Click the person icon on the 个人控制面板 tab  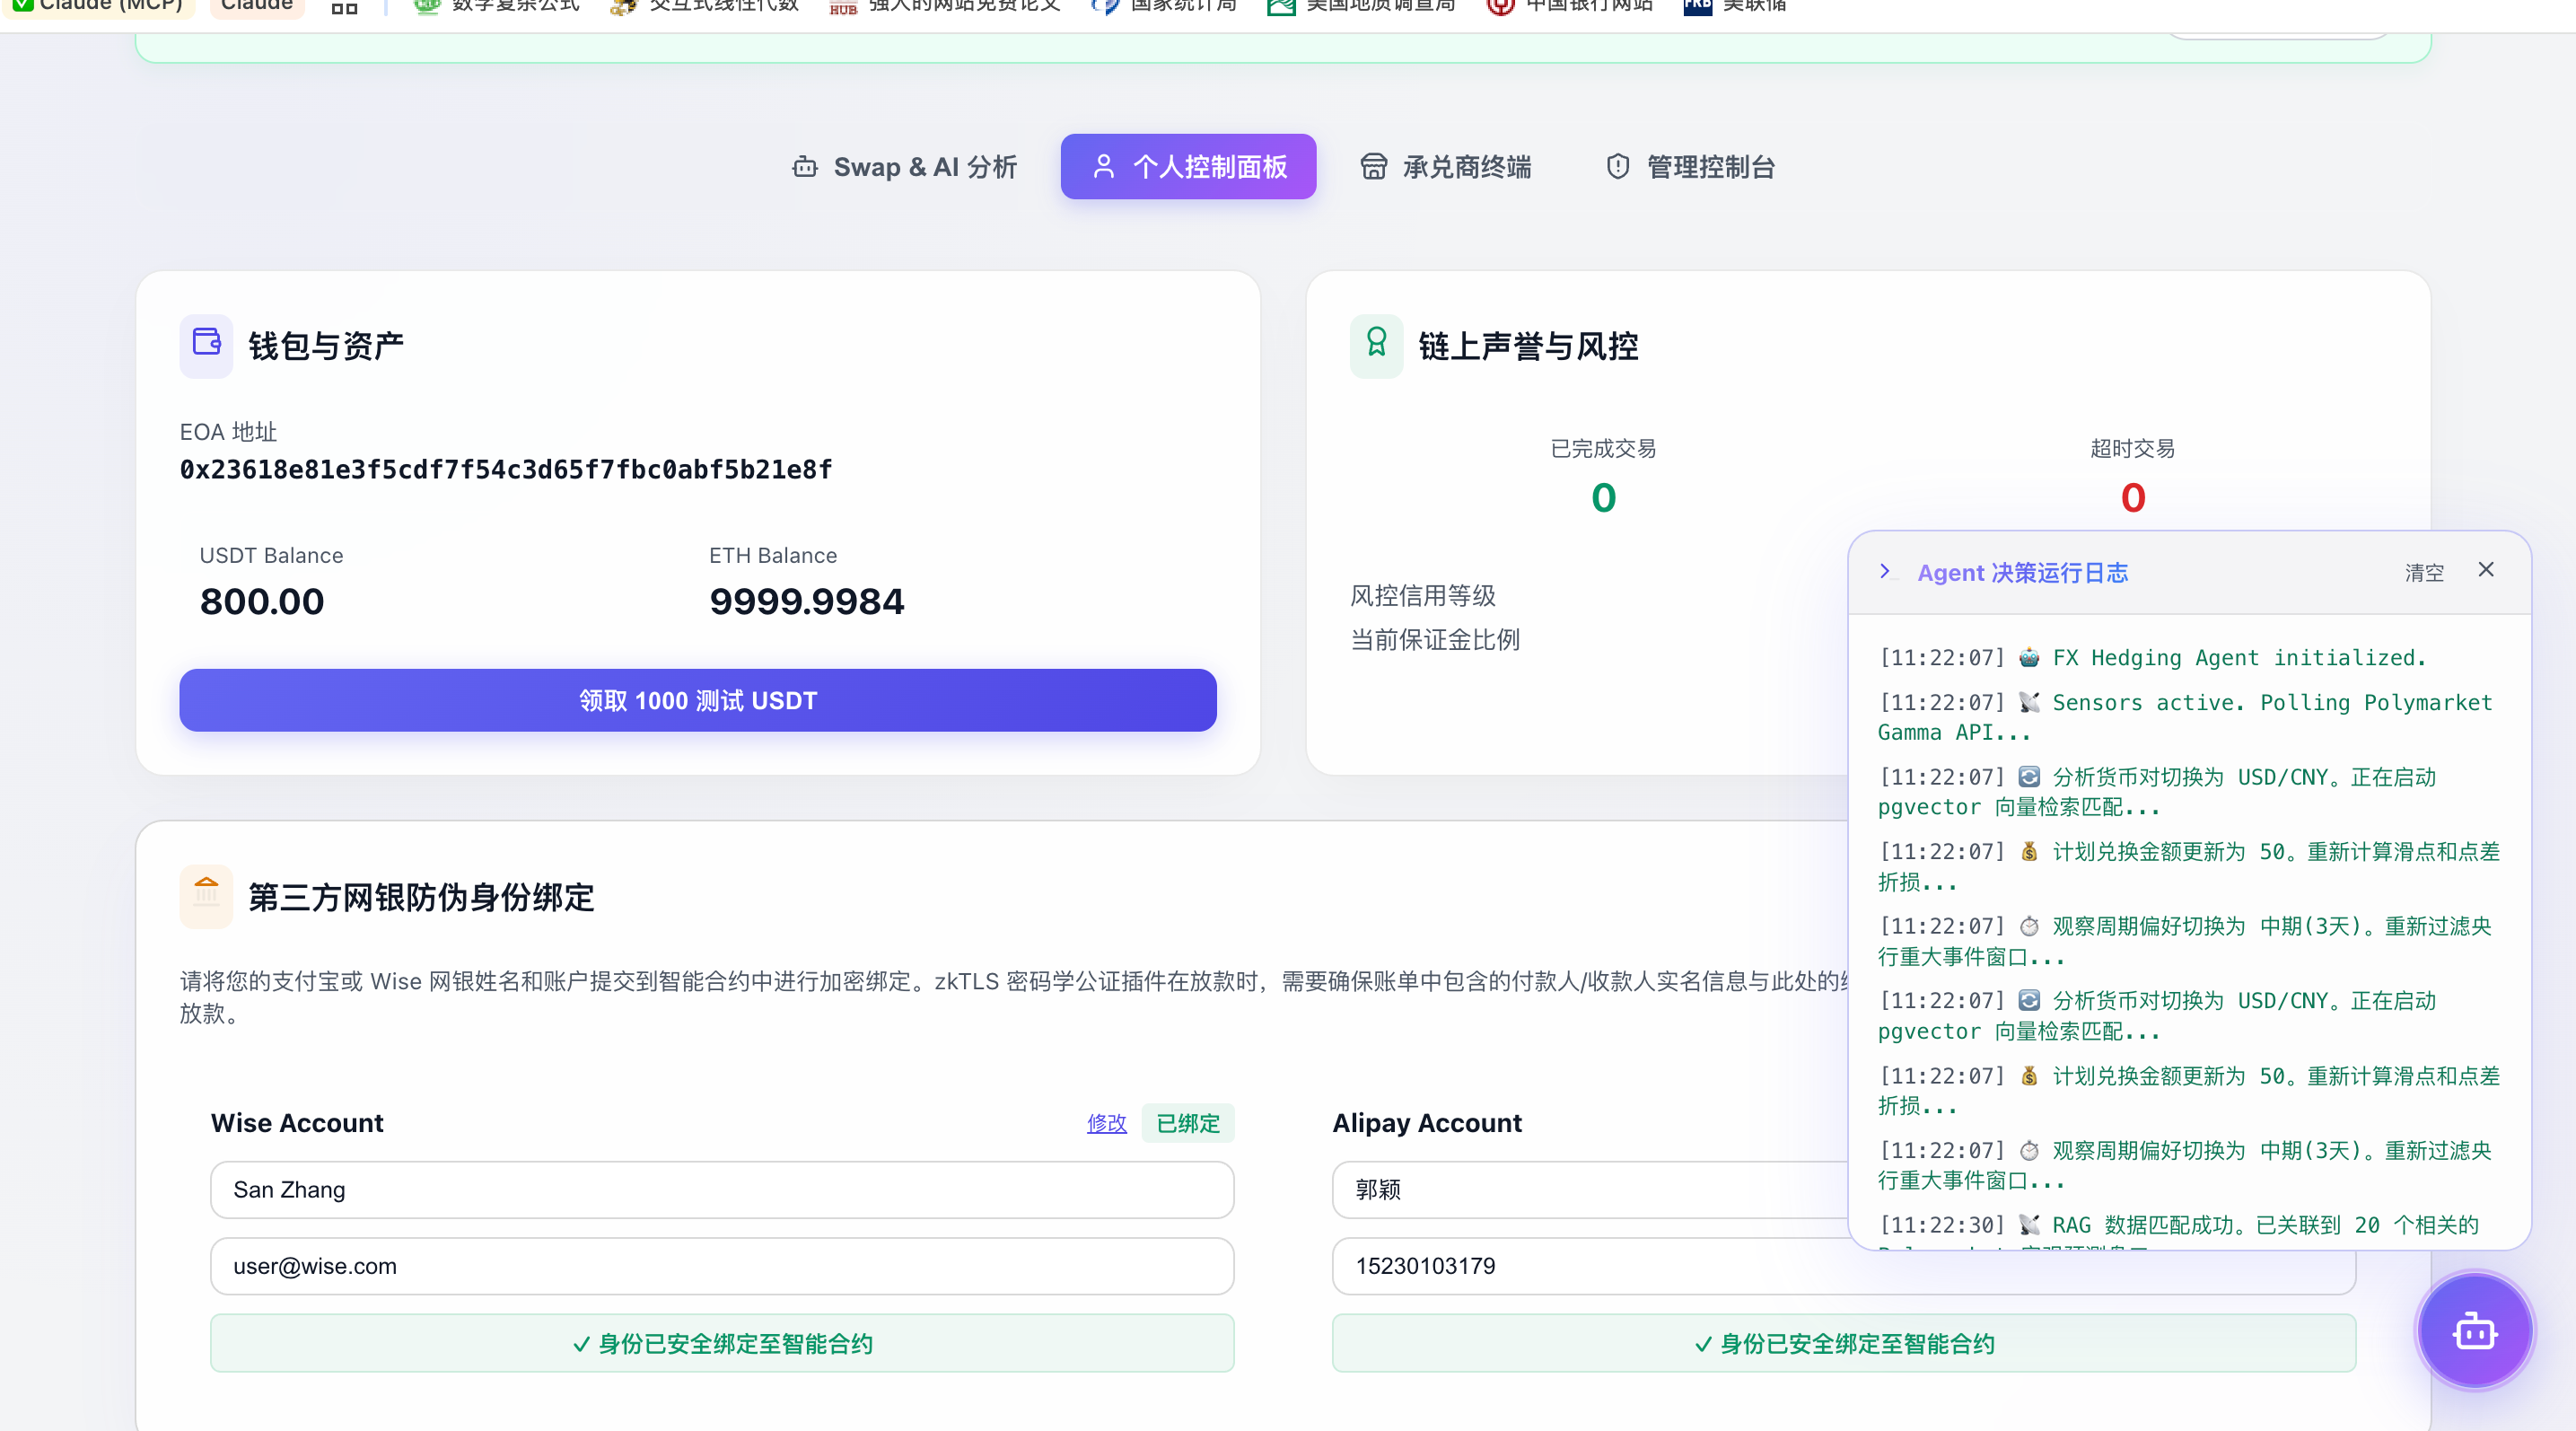[1103, 167]
